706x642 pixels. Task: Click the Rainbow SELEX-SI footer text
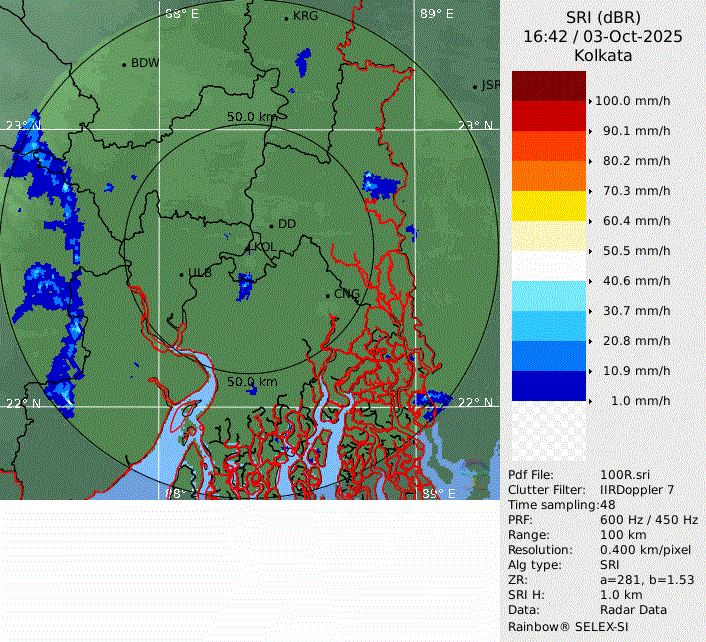click(569, 625)
